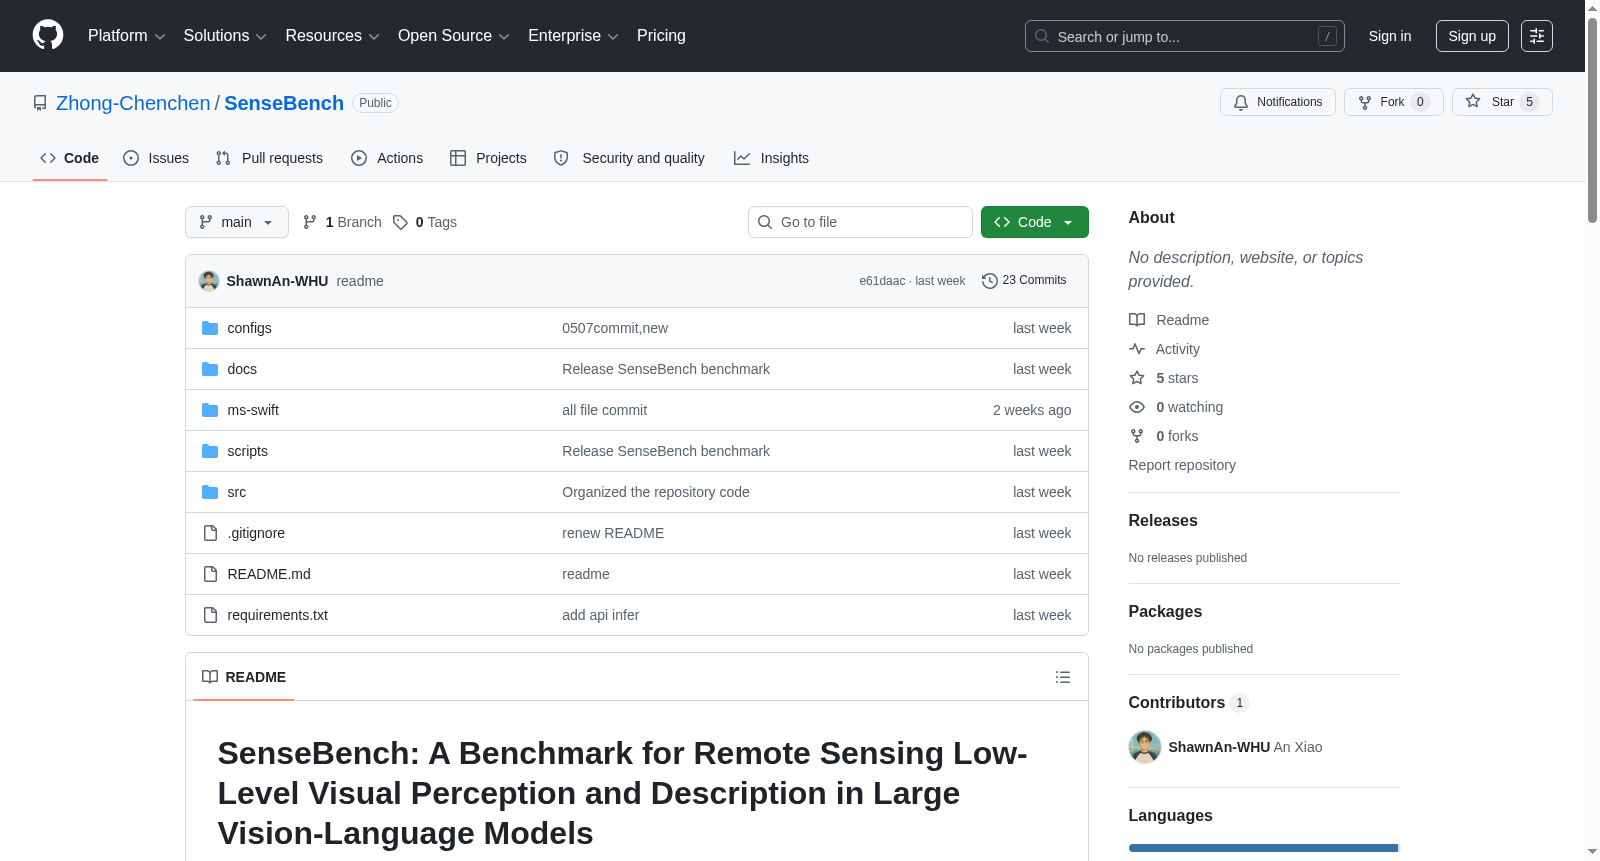Click the Sign in link

pos(1390,36)
